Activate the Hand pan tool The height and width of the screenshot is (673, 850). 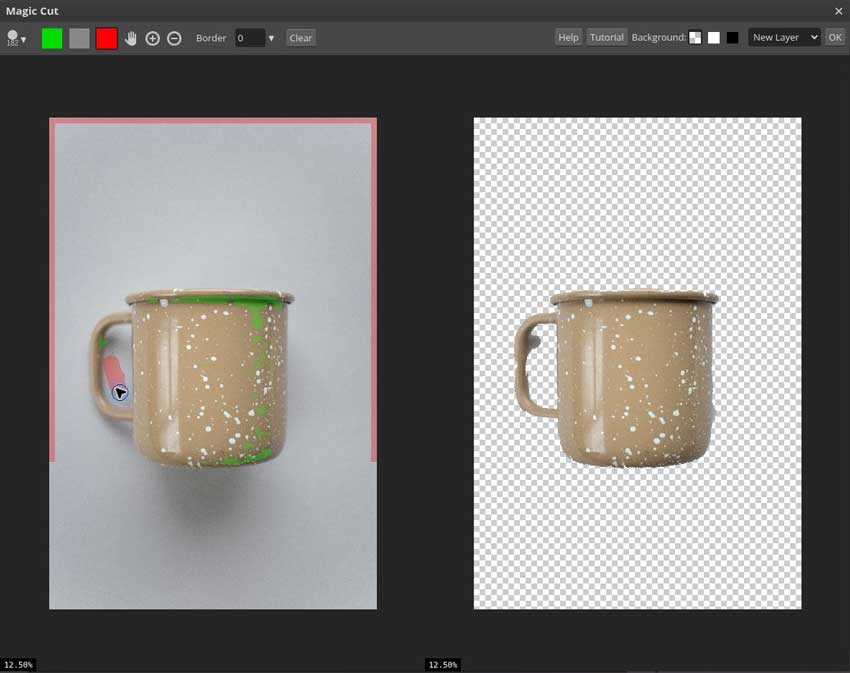coord(130,39)
